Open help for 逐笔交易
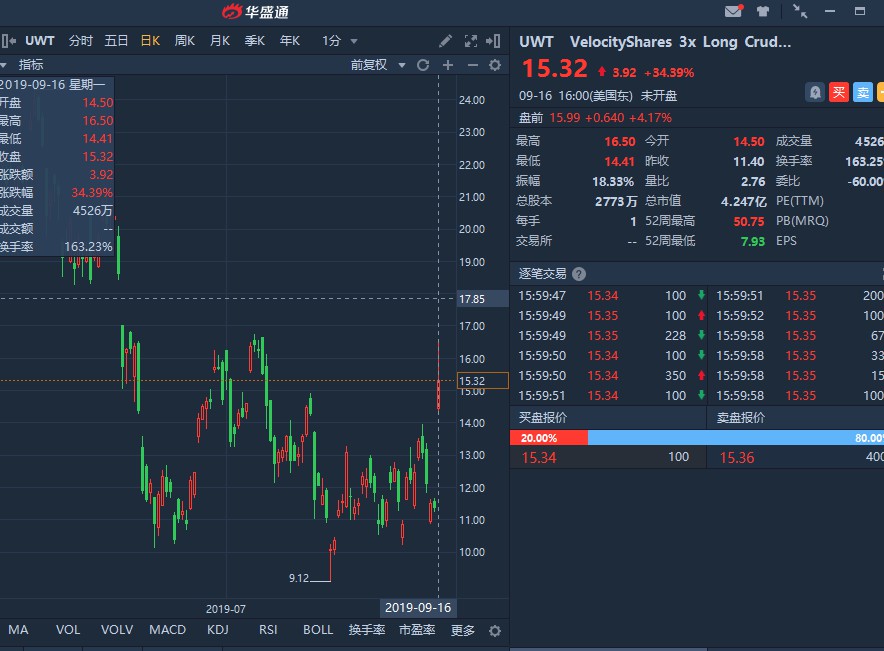 point(578,274)
